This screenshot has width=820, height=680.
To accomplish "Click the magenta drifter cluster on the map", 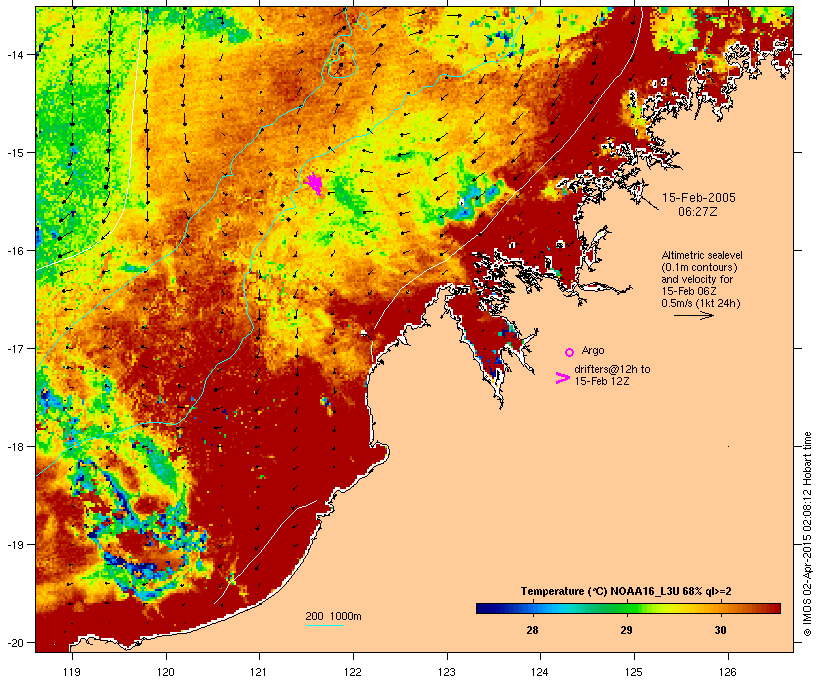I will [315, 184].
